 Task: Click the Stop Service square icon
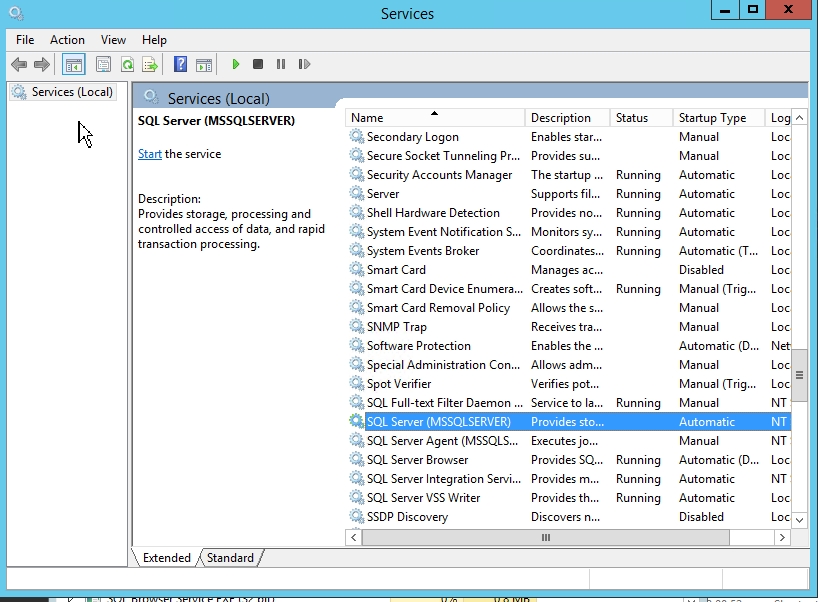coord(258,64)
